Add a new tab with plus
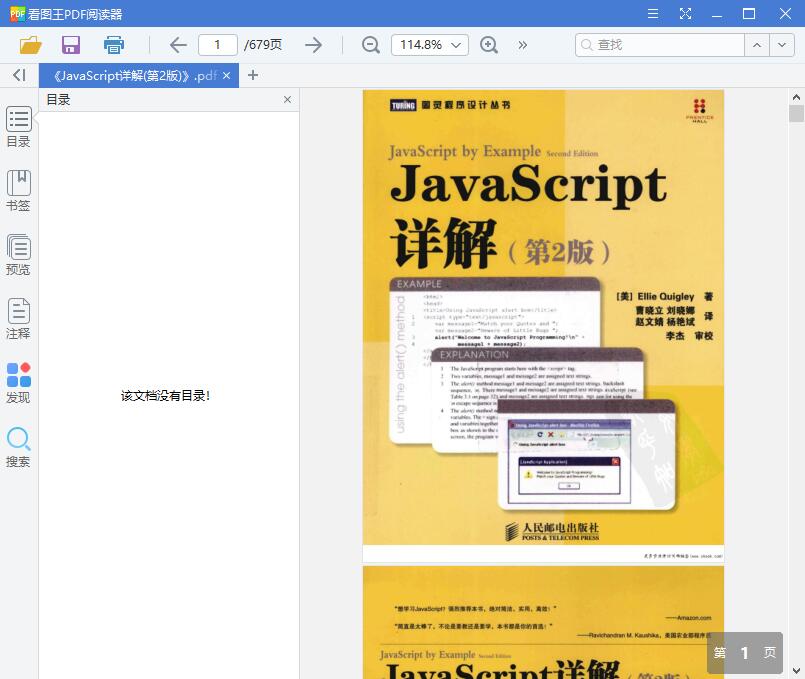The width and height of the screenshot is (805, 679). (x=253, y=75)
